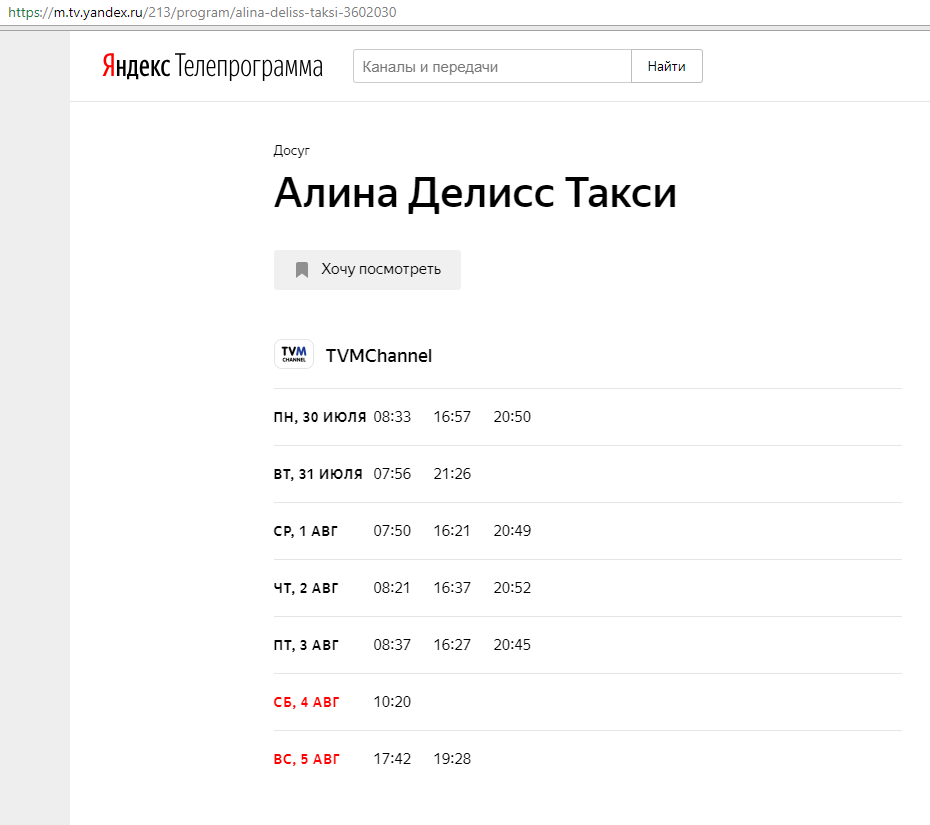Select ВТ, 31 июля date label
This screenshot has height=825, width=930.
[318, 474]
